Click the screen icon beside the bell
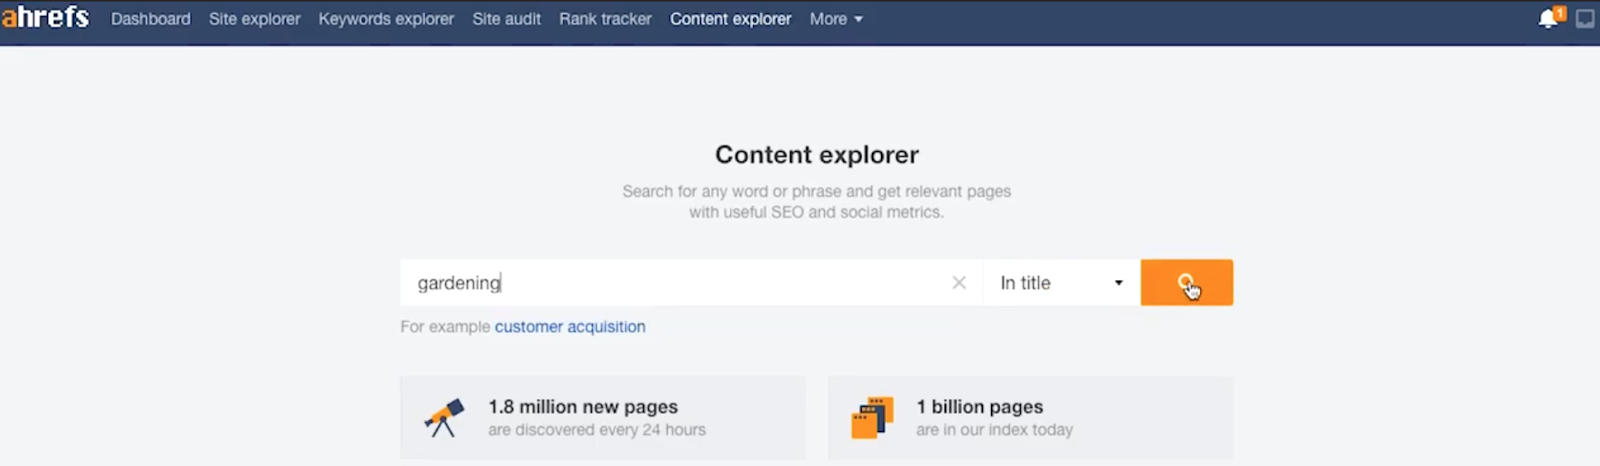 1585,18
